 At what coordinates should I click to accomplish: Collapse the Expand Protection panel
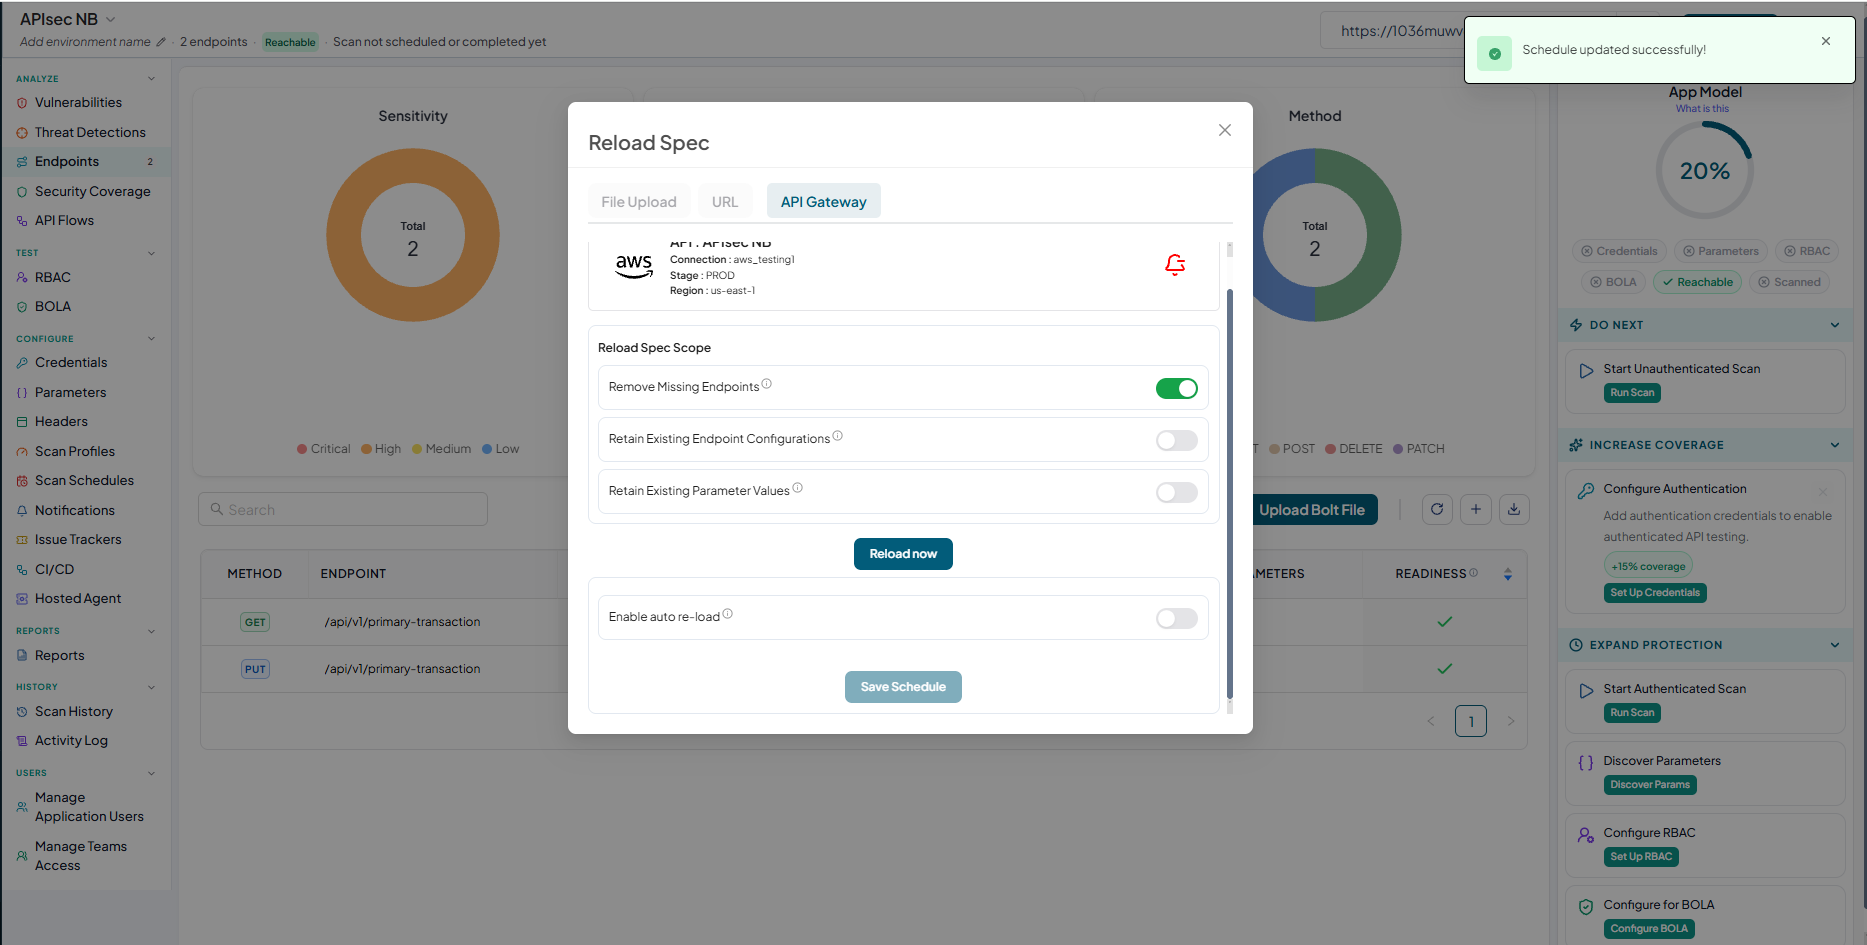[1835, 645]
